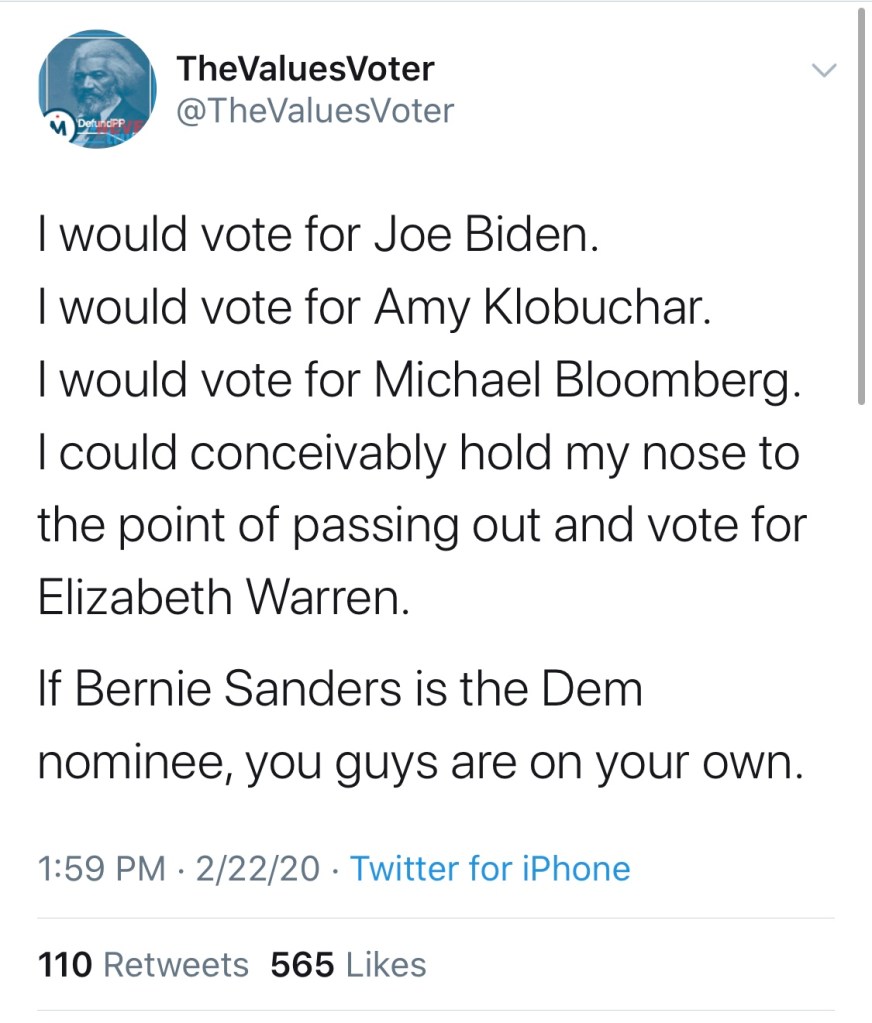The height and width of the screenshot is (1023, 872).
Task: Click the Joe Biden line of tweet
Action: pyautogui.click(x=316, y=235)
